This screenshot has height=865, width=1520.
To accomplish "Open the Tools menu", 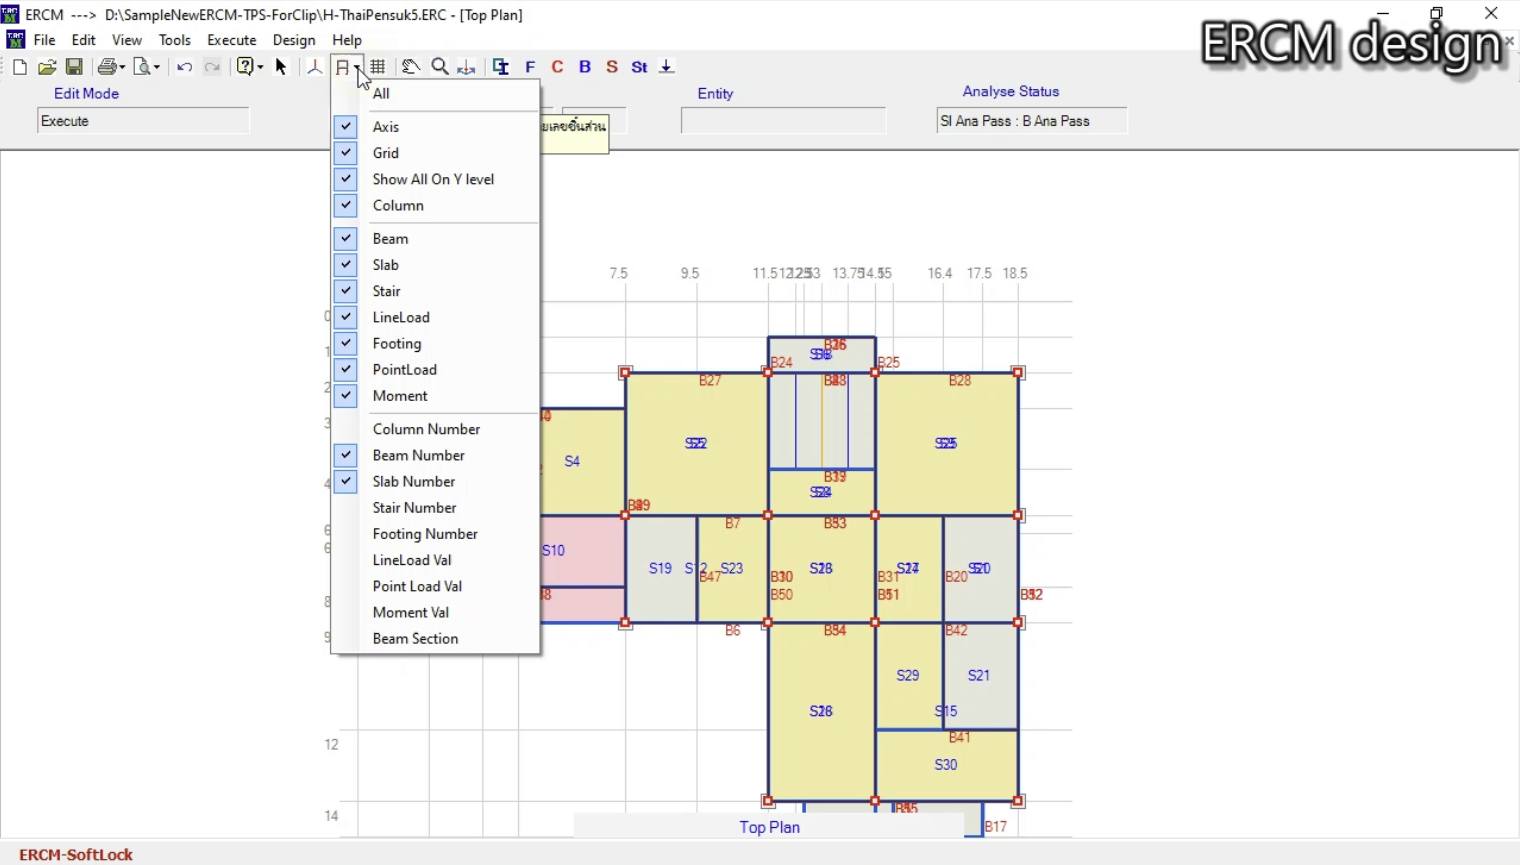I will click(x=175, y=40).
